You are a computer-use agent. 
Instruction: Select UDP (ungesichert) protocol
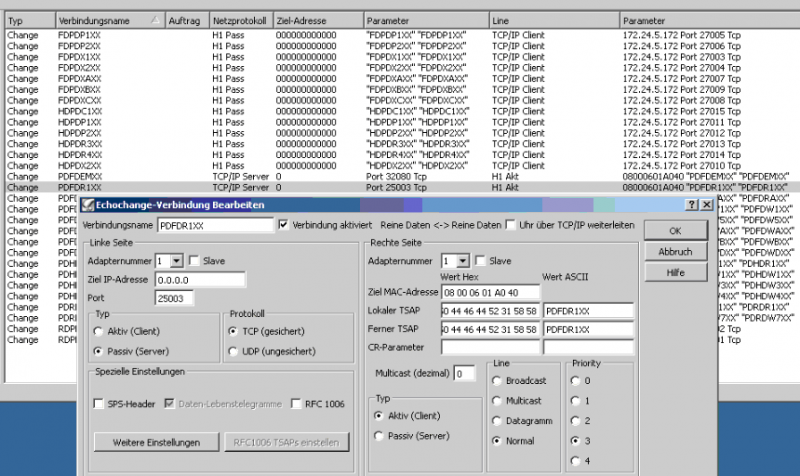pos(234,351)
